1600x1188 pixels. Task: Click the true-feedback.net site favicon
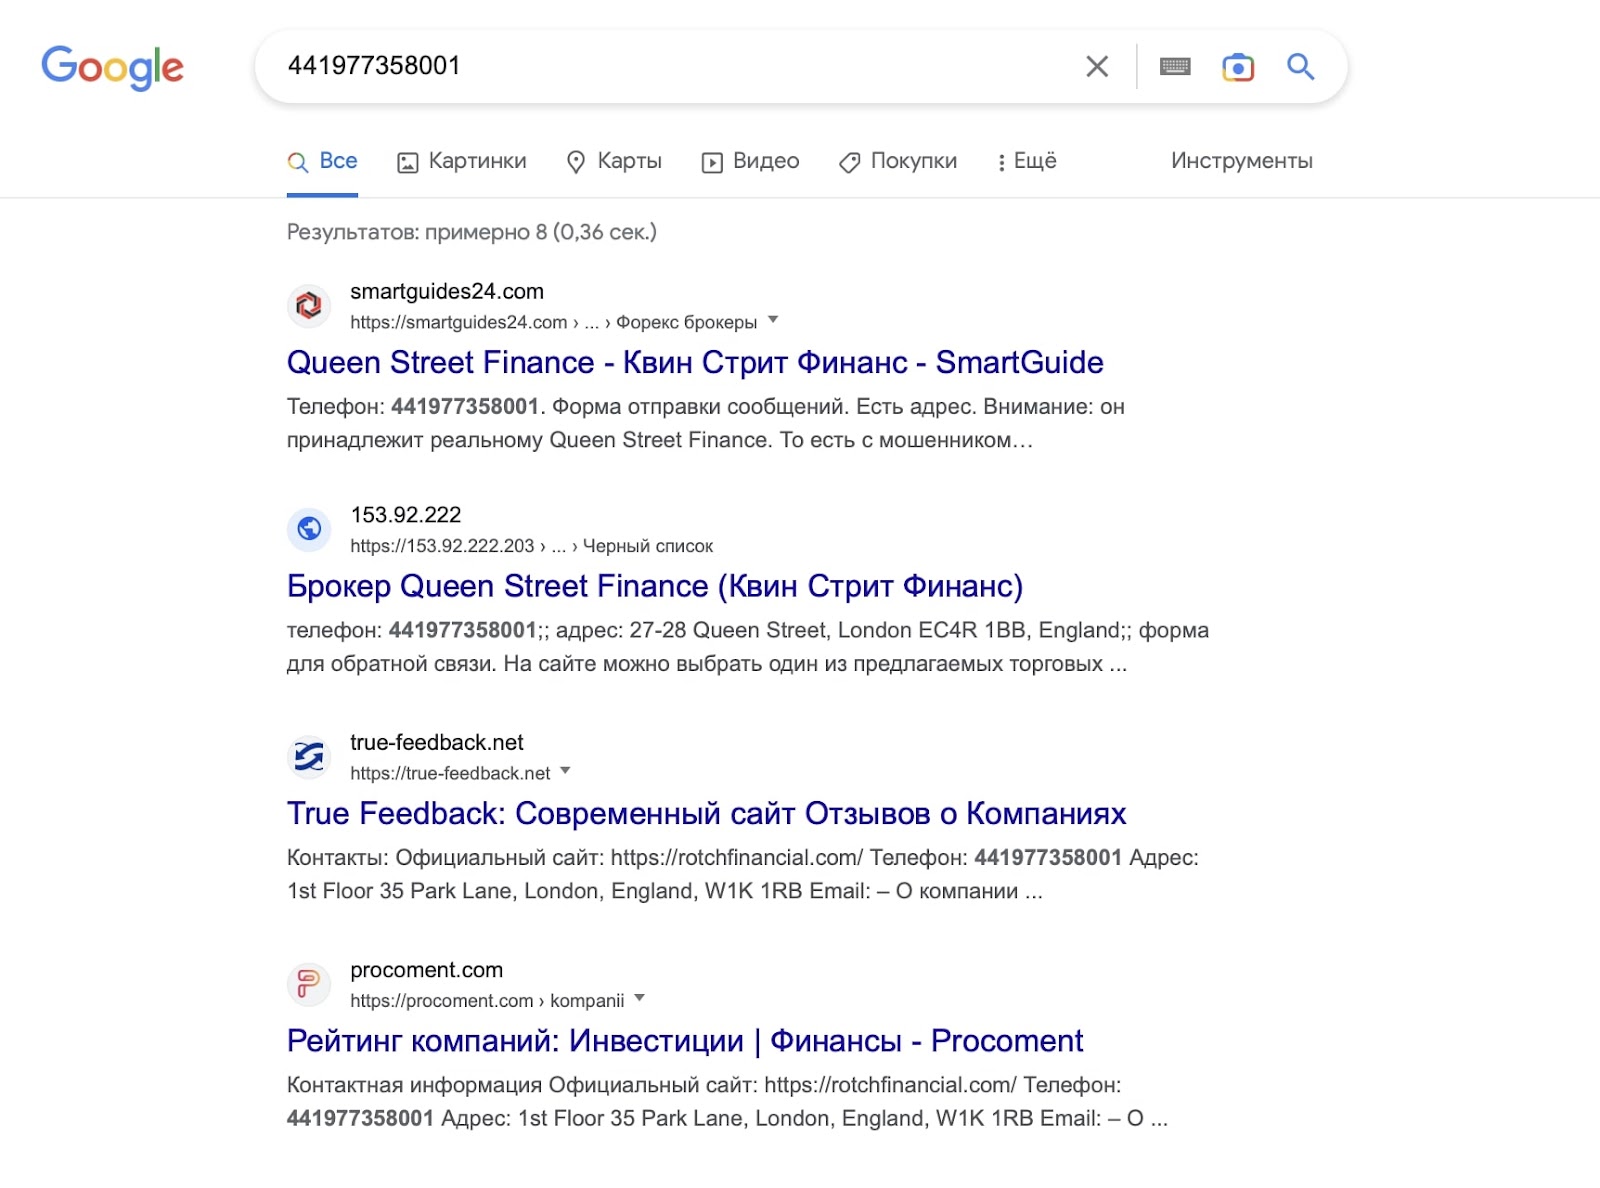tap(309, 756)
